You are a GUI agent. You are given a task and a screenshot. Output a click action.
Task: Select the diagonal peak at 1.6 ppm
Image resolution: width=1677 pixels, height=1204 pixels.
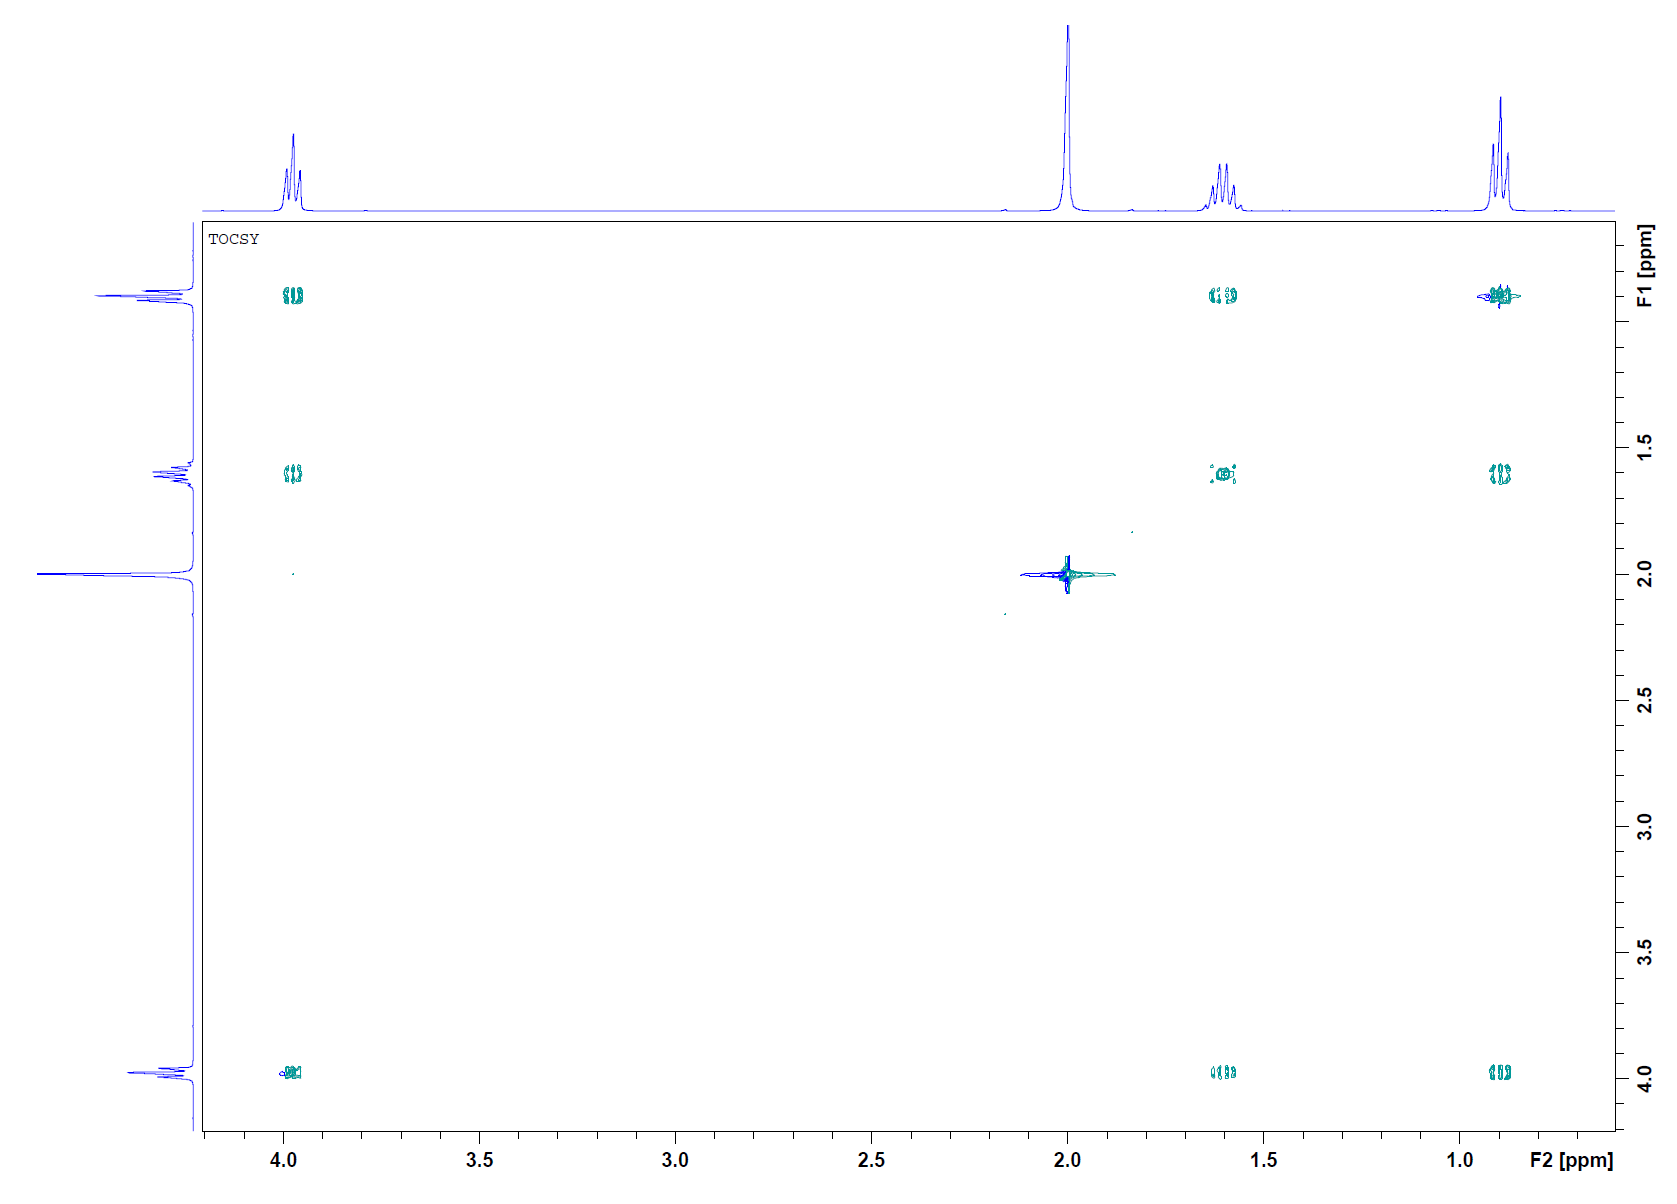(x=1223, y=474)
